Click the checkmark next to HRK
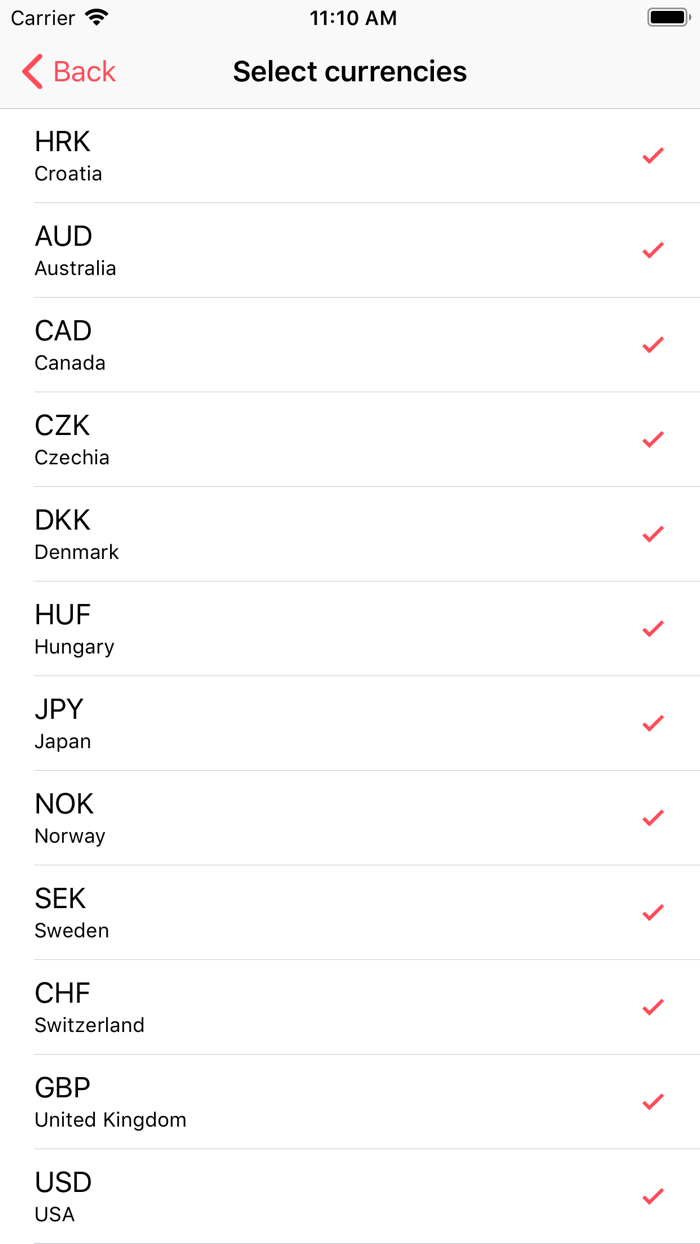 point(653,155)
